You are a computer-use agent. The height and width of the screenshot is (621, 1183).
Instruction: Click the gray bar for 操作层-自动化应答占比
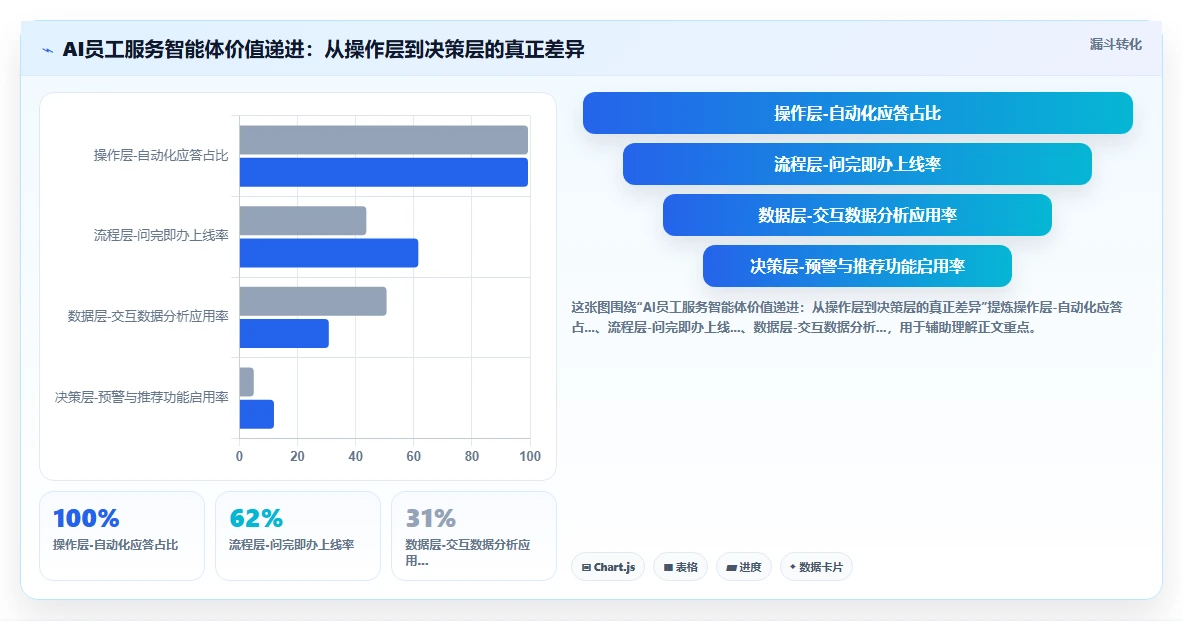[384, 140]
